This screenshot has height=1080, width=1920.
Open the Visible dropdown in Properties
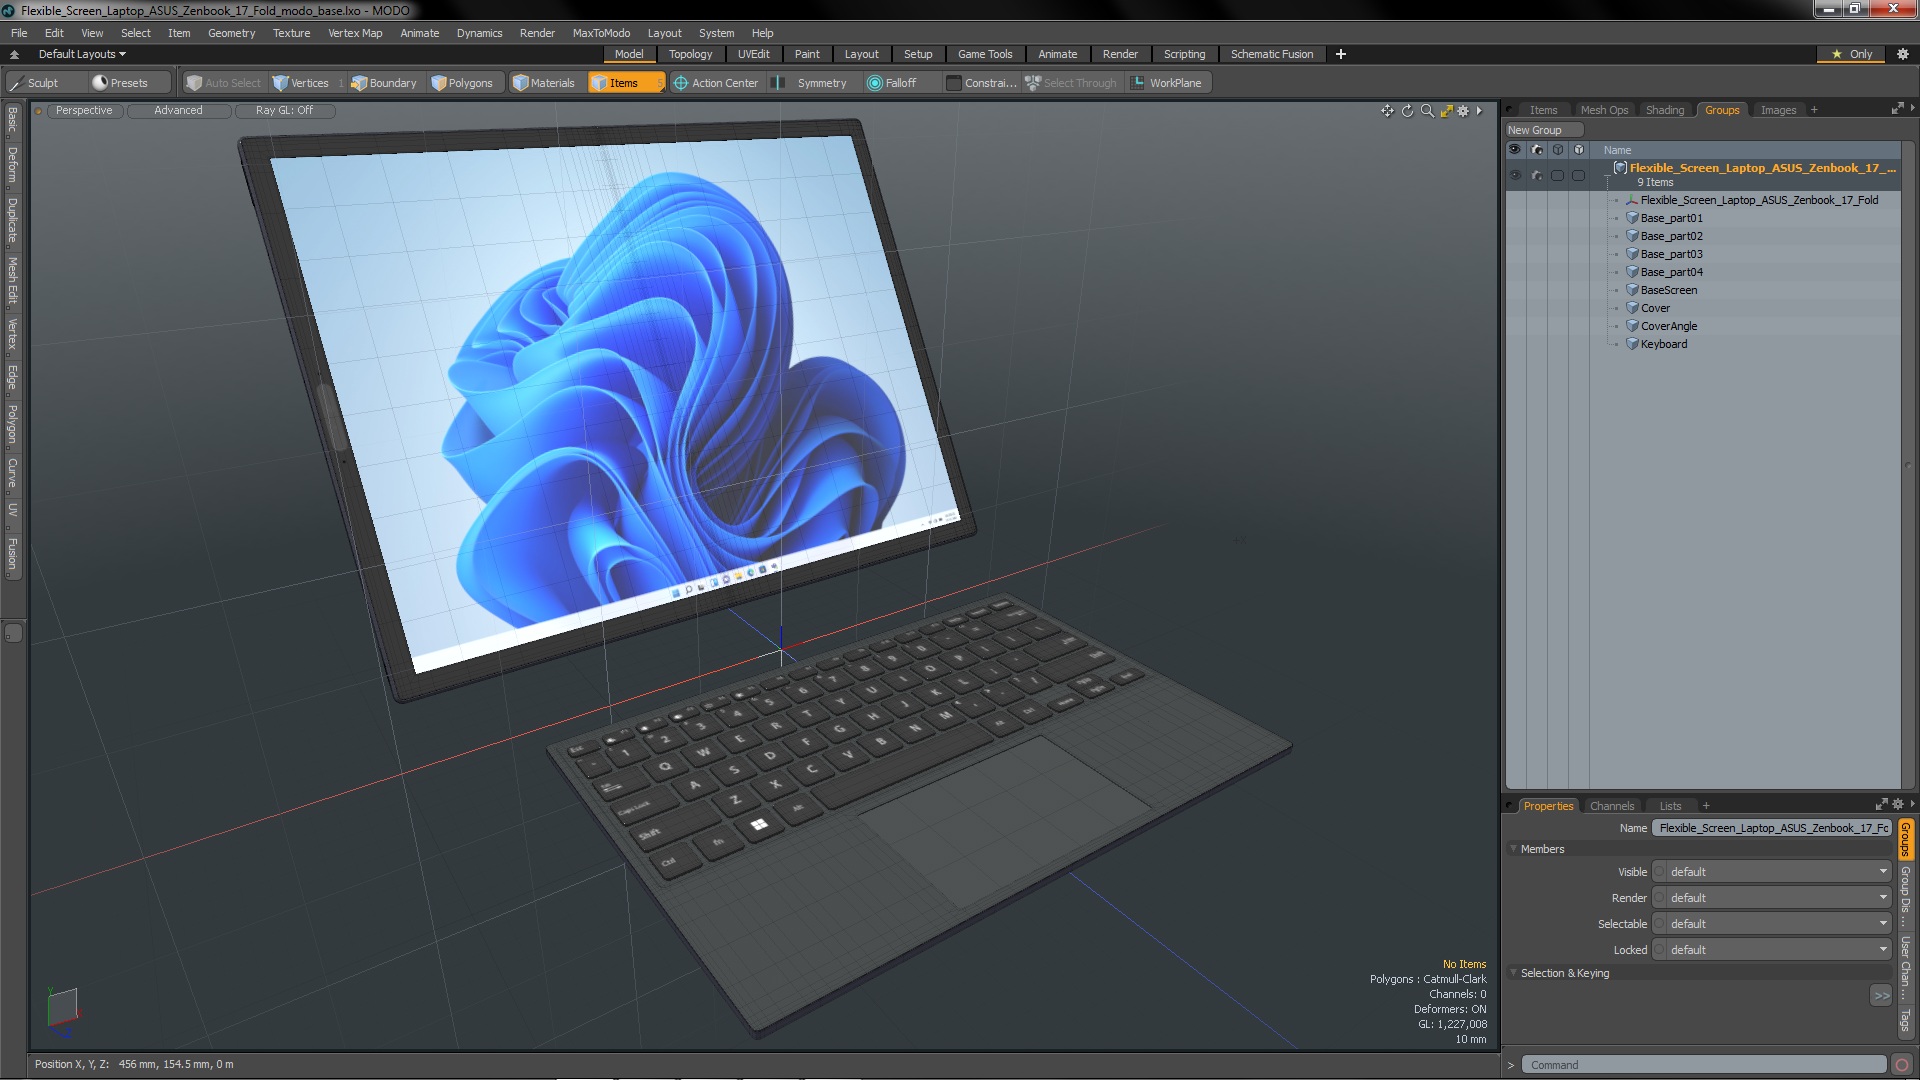(x=1771, y=872)
